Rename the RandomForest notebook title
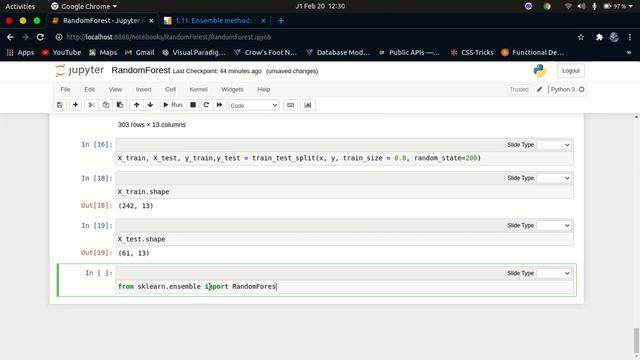 [x=141, y=70]
